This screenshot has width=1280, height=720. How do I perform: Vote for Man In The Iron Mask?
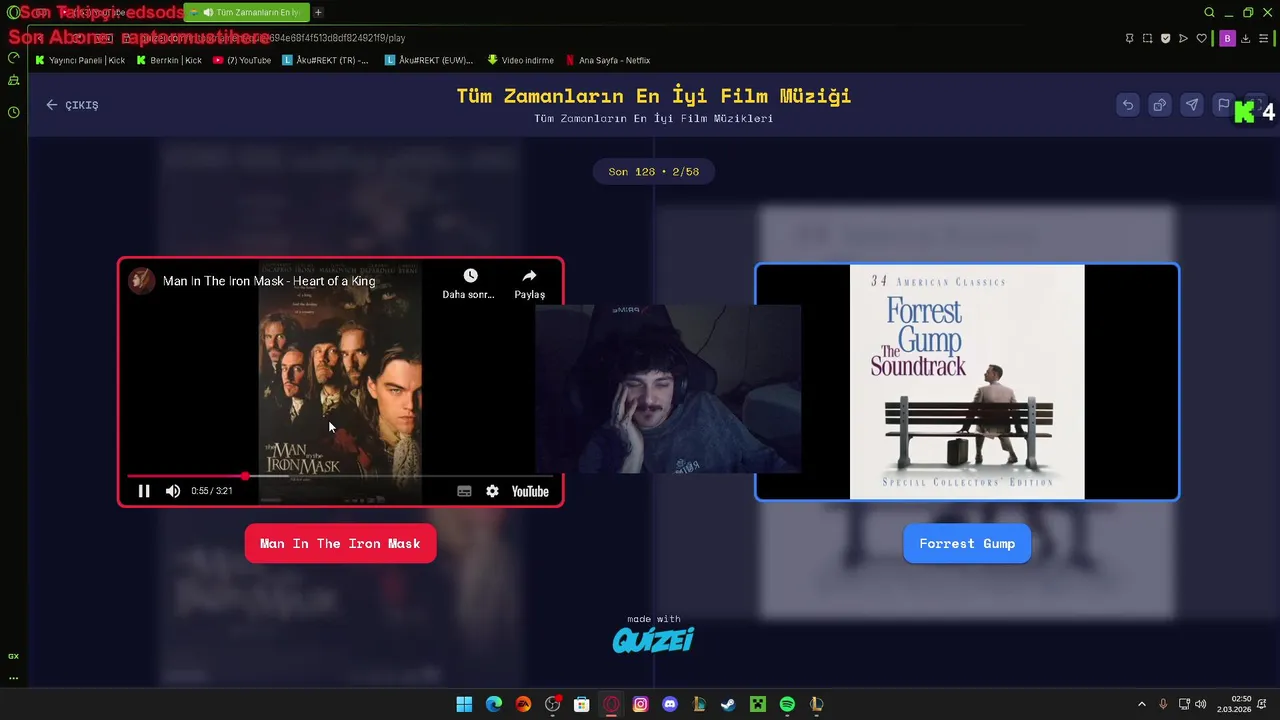[340, 543]
